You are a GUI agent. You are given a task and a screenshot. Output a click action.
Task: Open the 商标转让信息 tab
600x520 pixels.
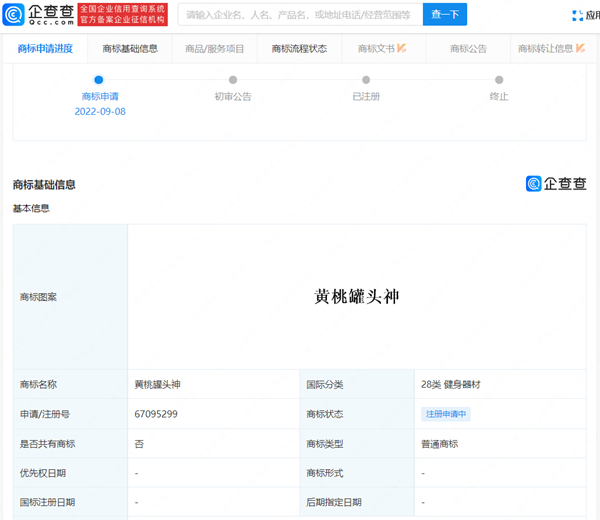552,49
